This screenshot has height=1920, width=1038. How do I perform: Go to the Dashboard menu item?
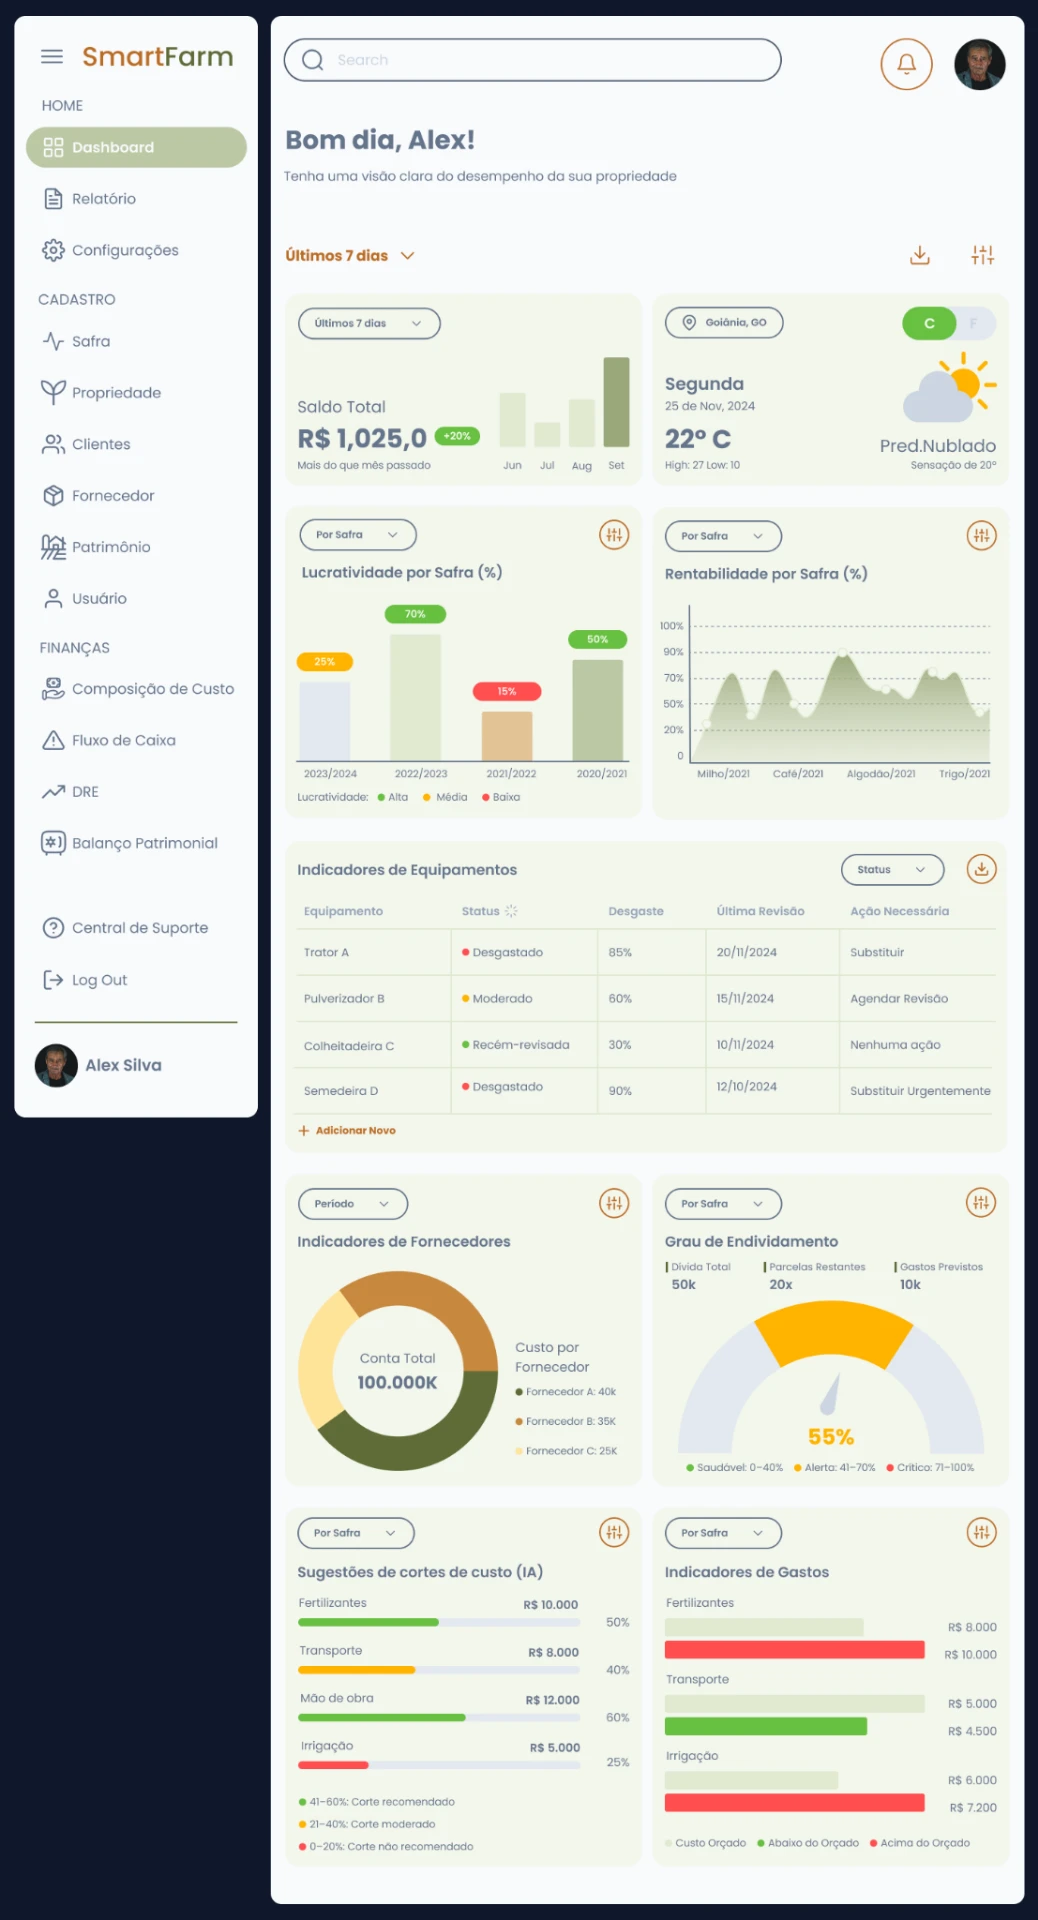tap(136, 148)
